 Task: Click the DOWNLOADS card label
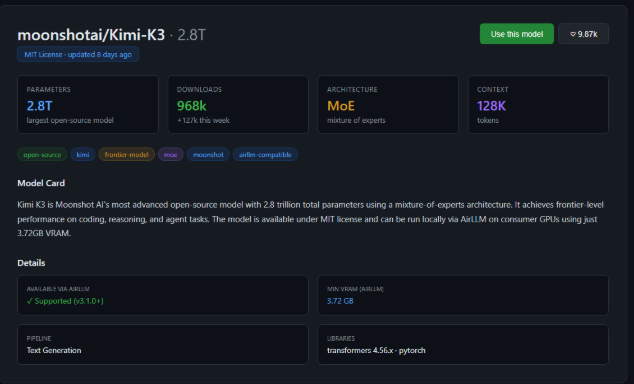tap(199, 90)
